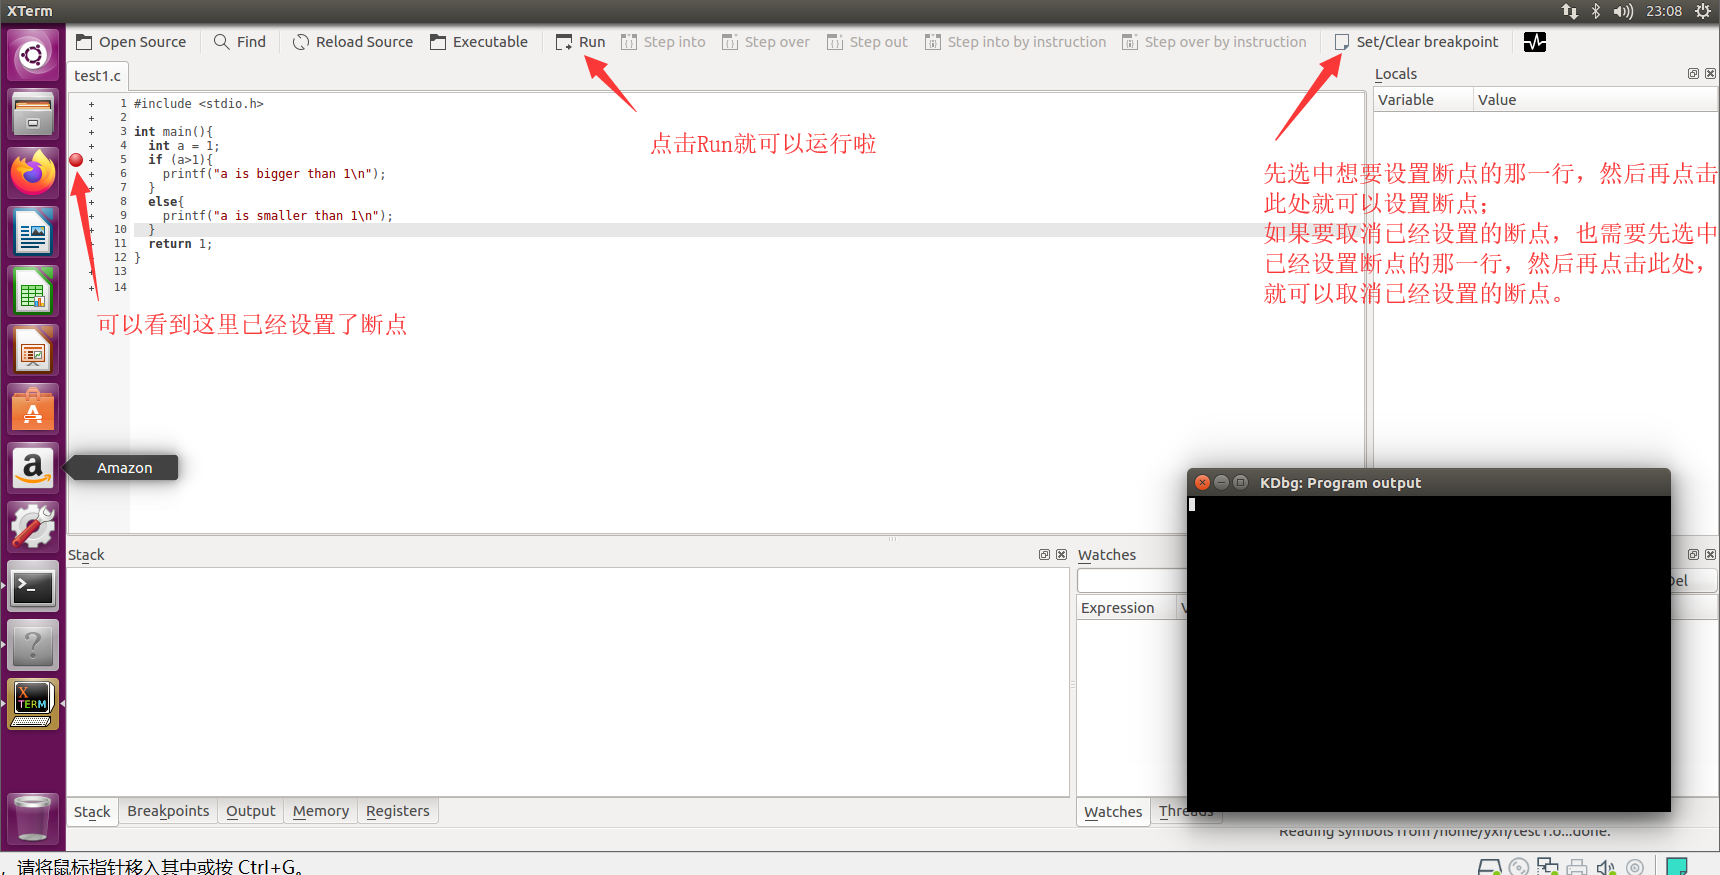Viewport: 1720px width, 875px height.
Task: Click the pulse monitor icon in the toolbar
Action: (x=1535, y=42)
